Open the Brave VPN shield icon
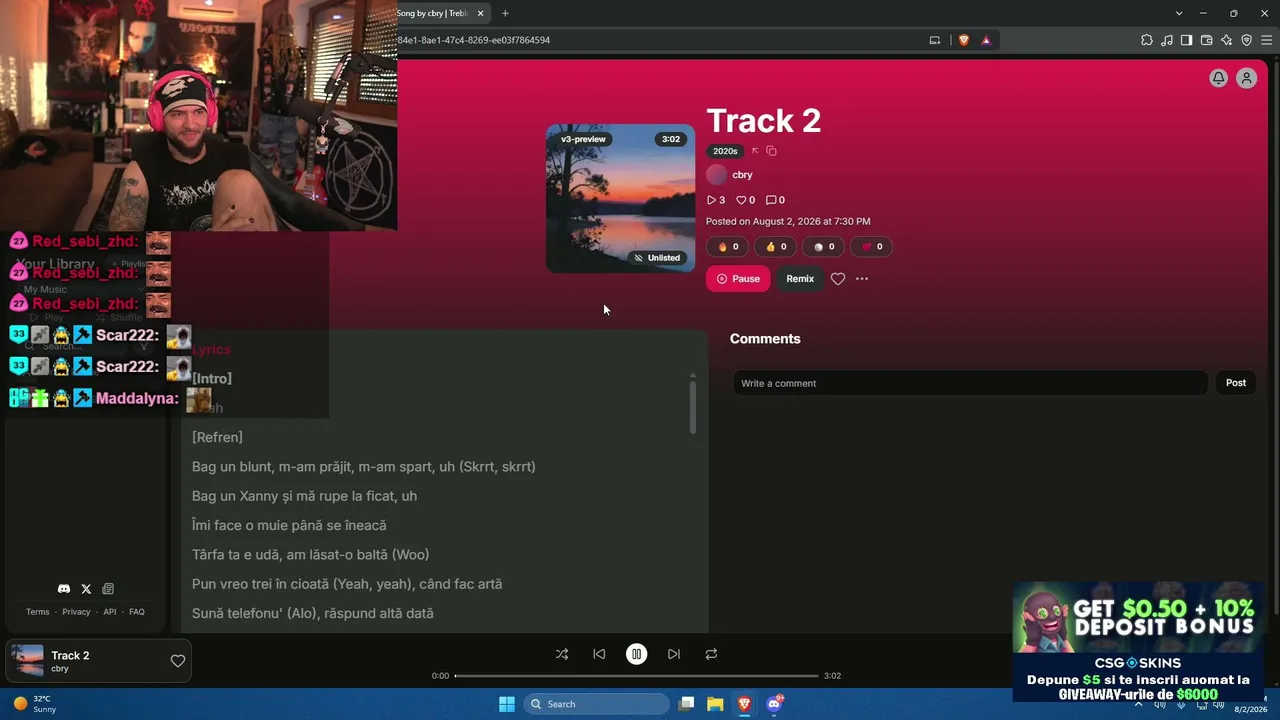Viewport: 1280px width, 720px height. tap(1246, 40)
